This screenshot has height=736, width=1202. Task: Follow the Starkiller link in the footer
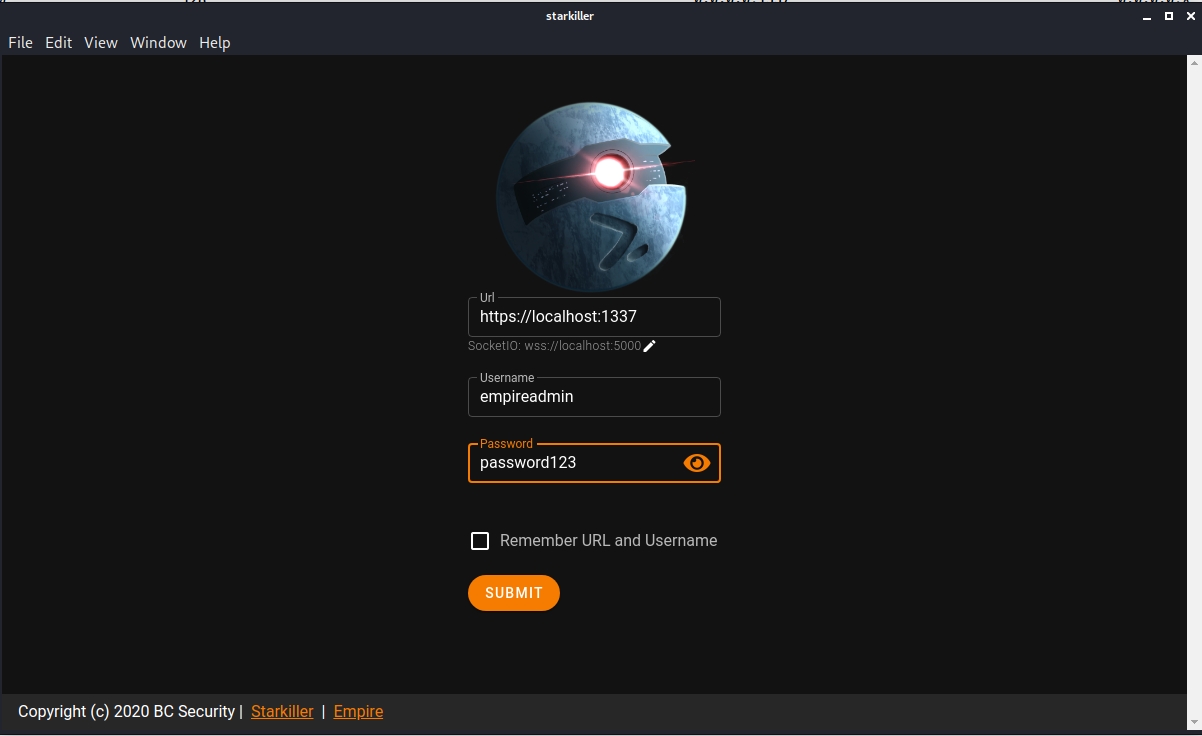pyautogui.click(x=282, y=712)
